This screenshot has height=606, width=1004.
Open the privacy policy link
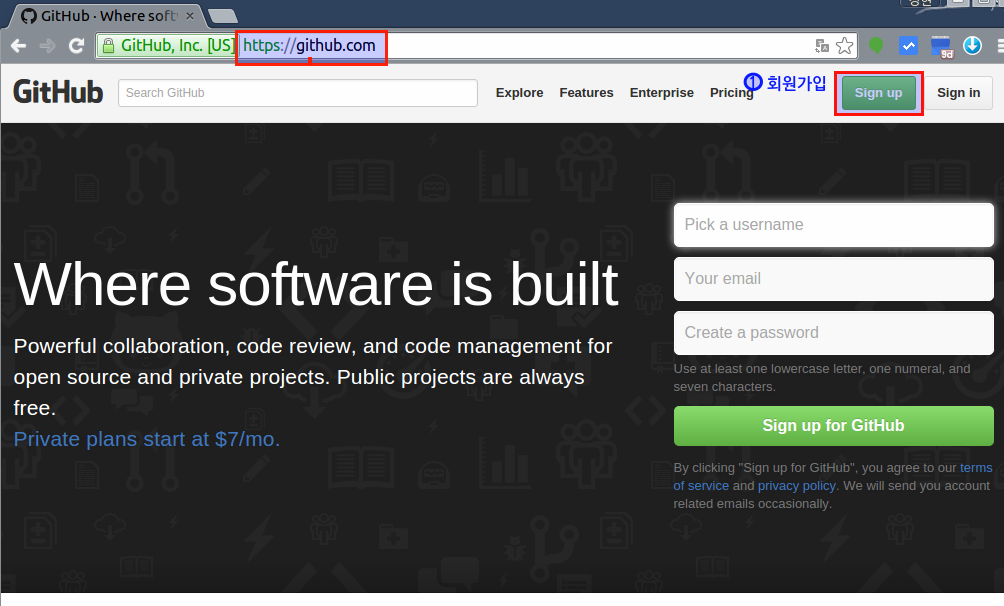[x=797, y=486]
